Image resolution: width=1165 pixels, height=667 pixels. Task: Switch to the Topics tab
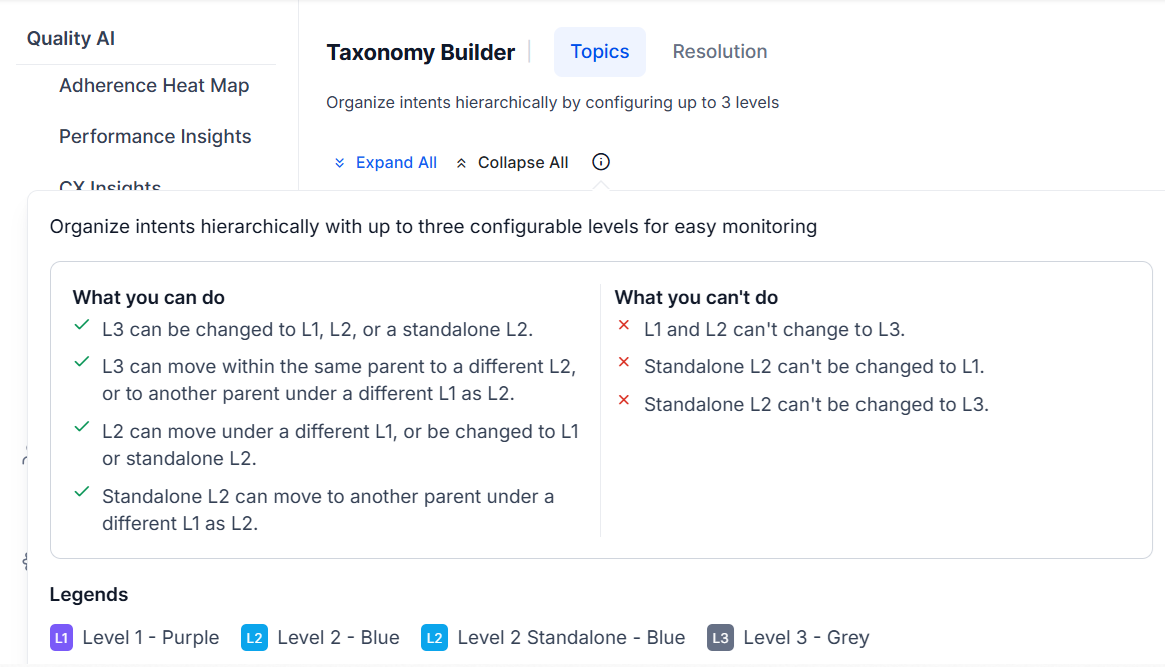(600, 52)
